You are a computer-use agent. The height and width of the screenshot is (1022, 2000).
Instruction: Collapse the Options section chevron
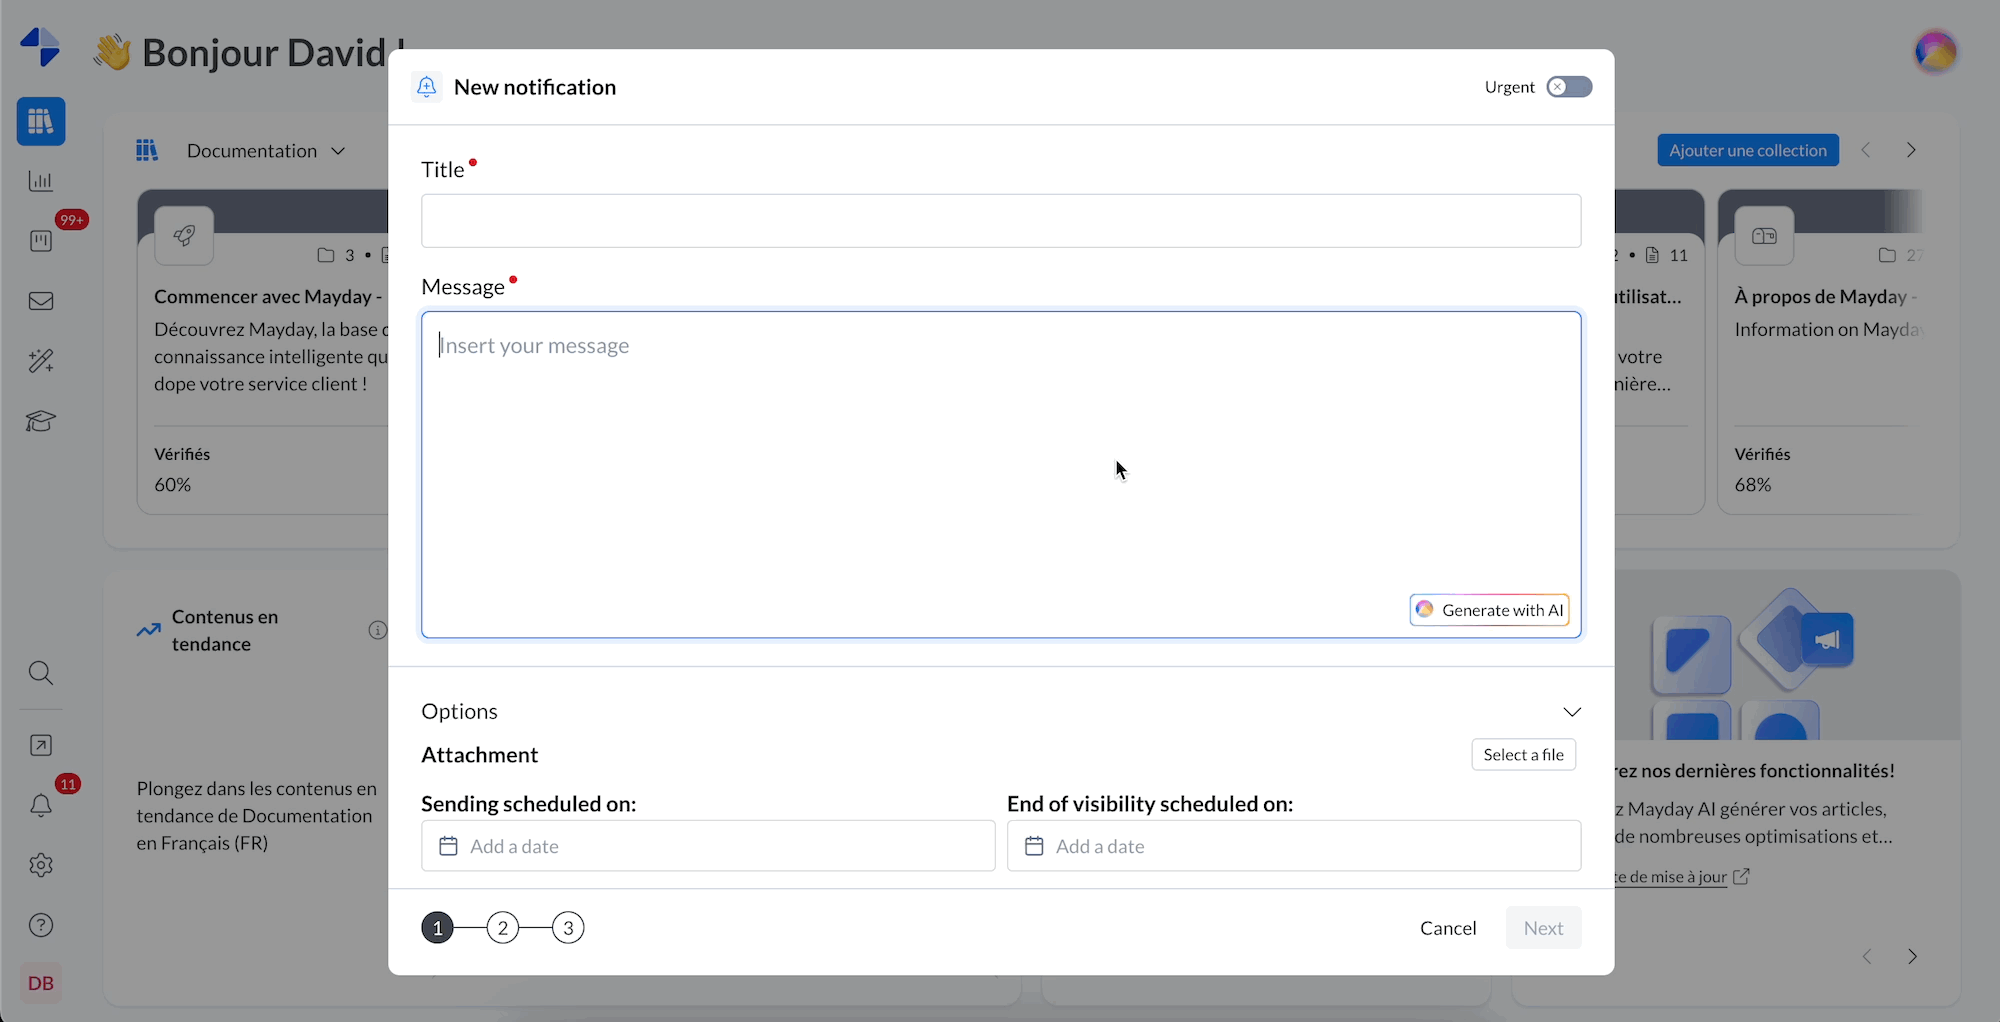(1572, 712)
